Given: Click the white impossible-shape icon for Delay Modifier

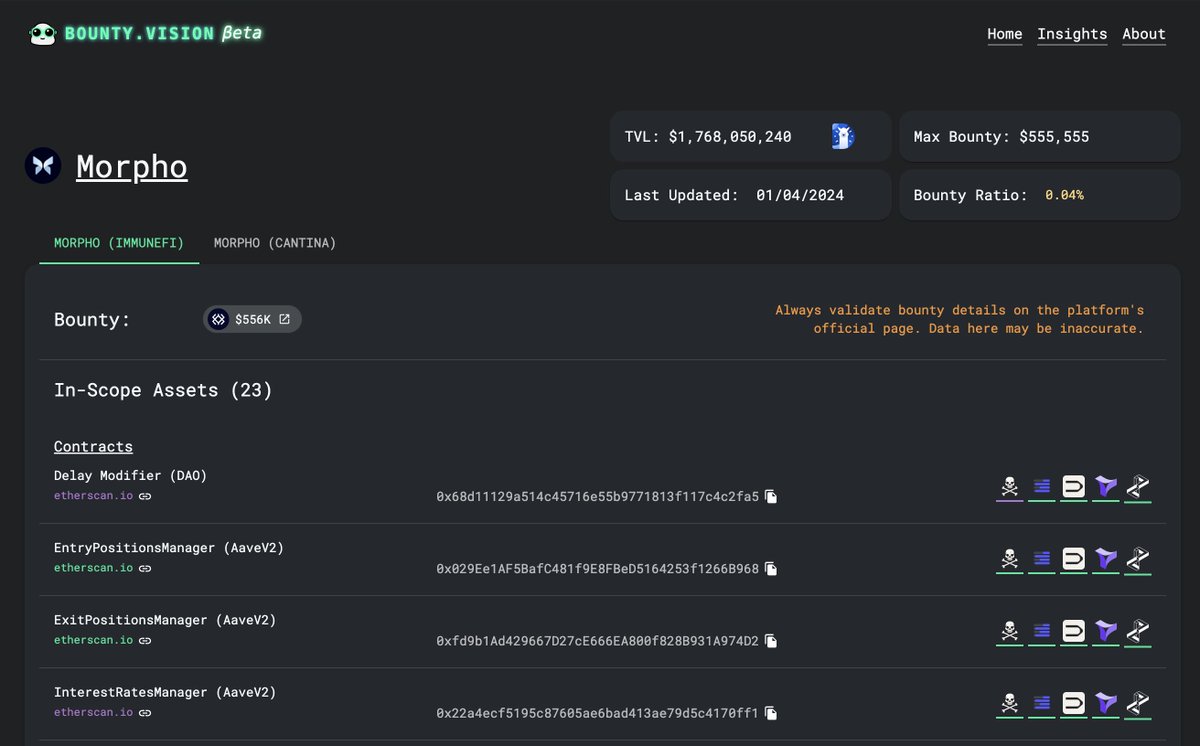Looking at the screenshot, I should 1137,487.
